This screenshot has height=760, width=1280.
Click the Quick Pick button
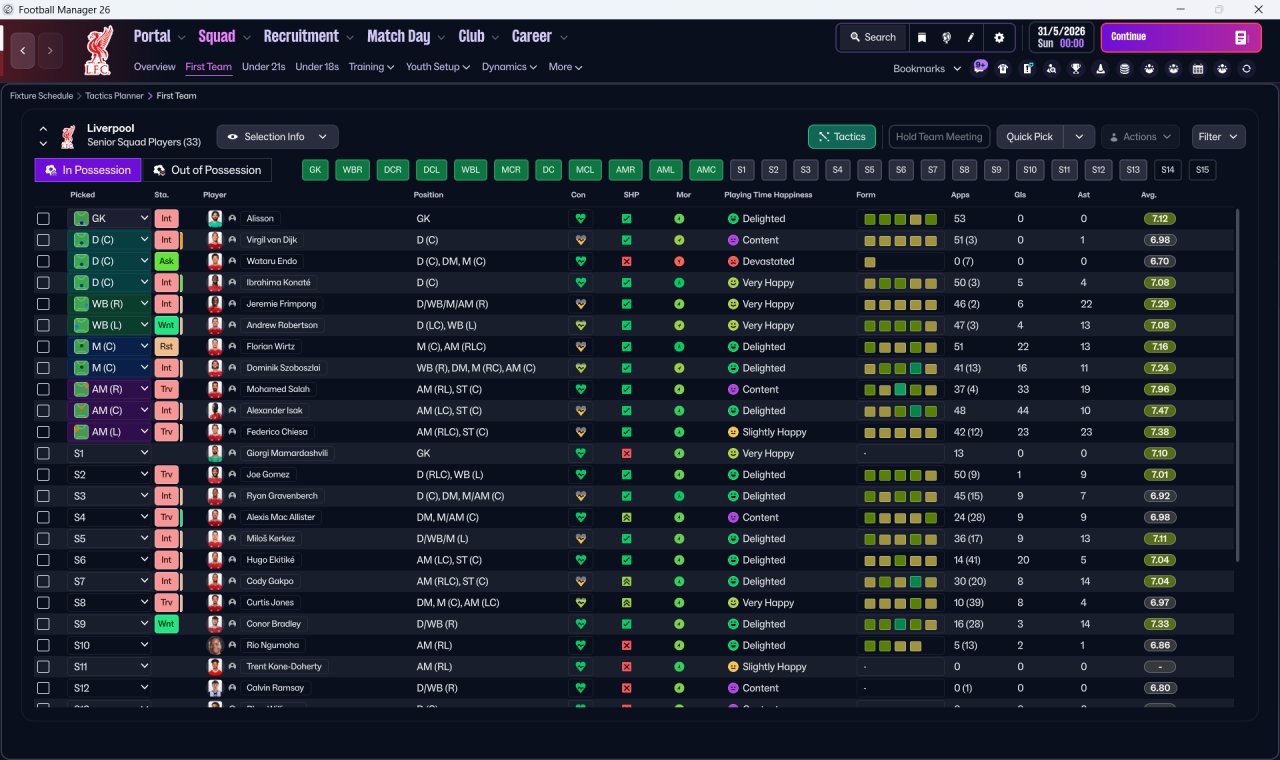coord(1029,137)
